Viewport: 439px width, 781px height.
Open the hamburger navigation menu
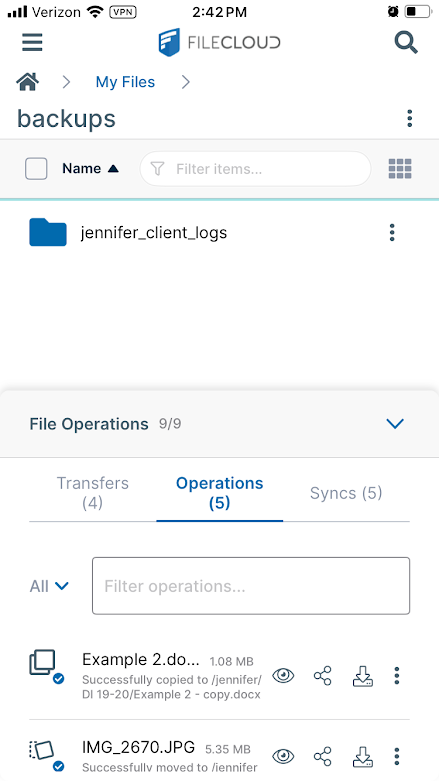pyautogui.click(x=32, y=42)
